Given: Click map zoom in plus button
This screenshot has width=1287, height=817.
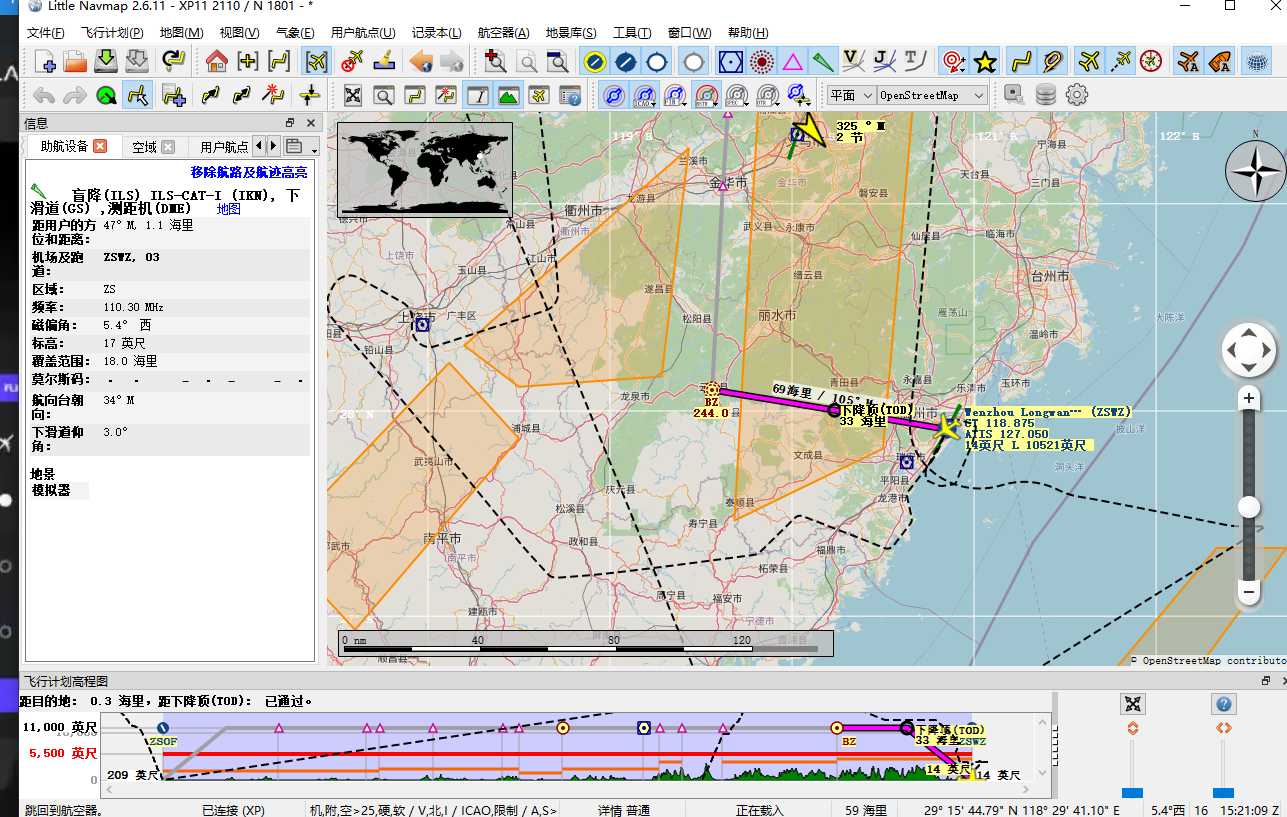Looking at the screenshot, I should (x=1248, y=398).
